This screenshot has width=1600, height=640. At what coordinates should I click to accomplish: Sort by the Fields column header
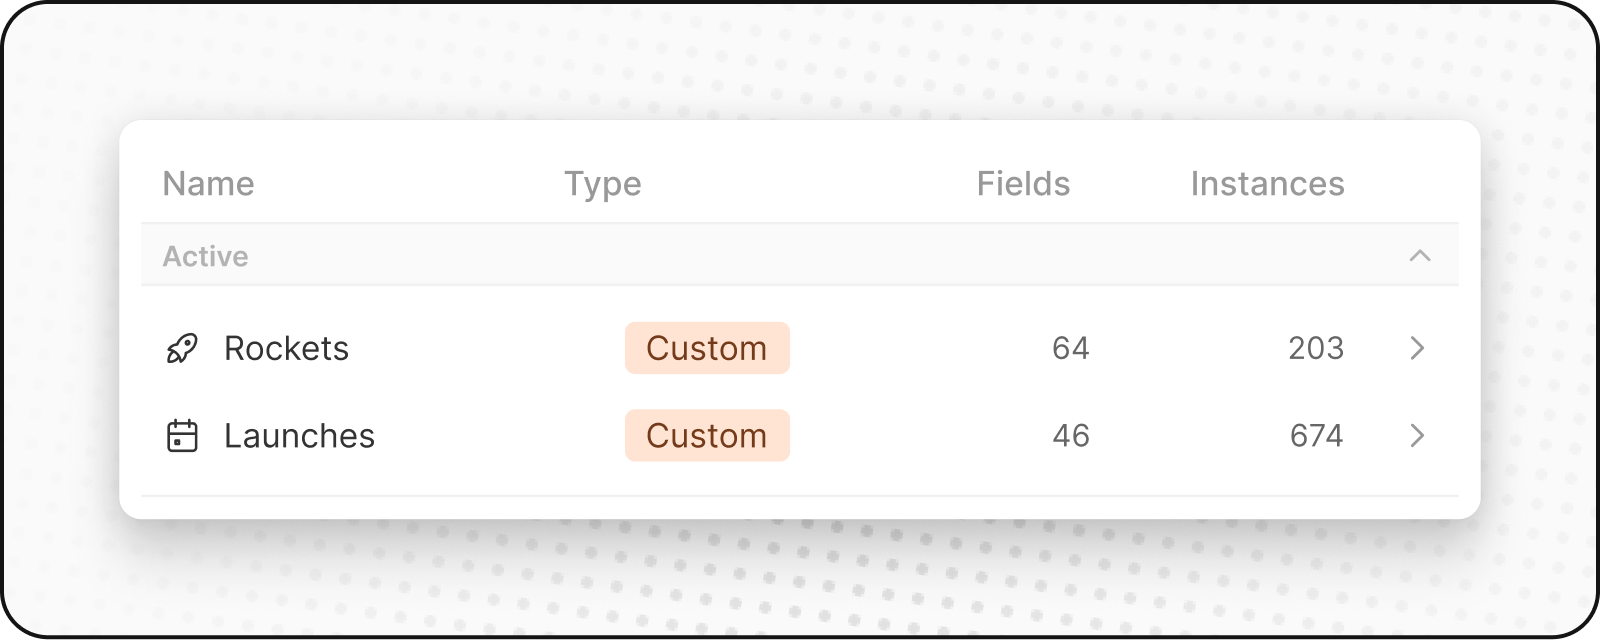tap(1023, 184)
